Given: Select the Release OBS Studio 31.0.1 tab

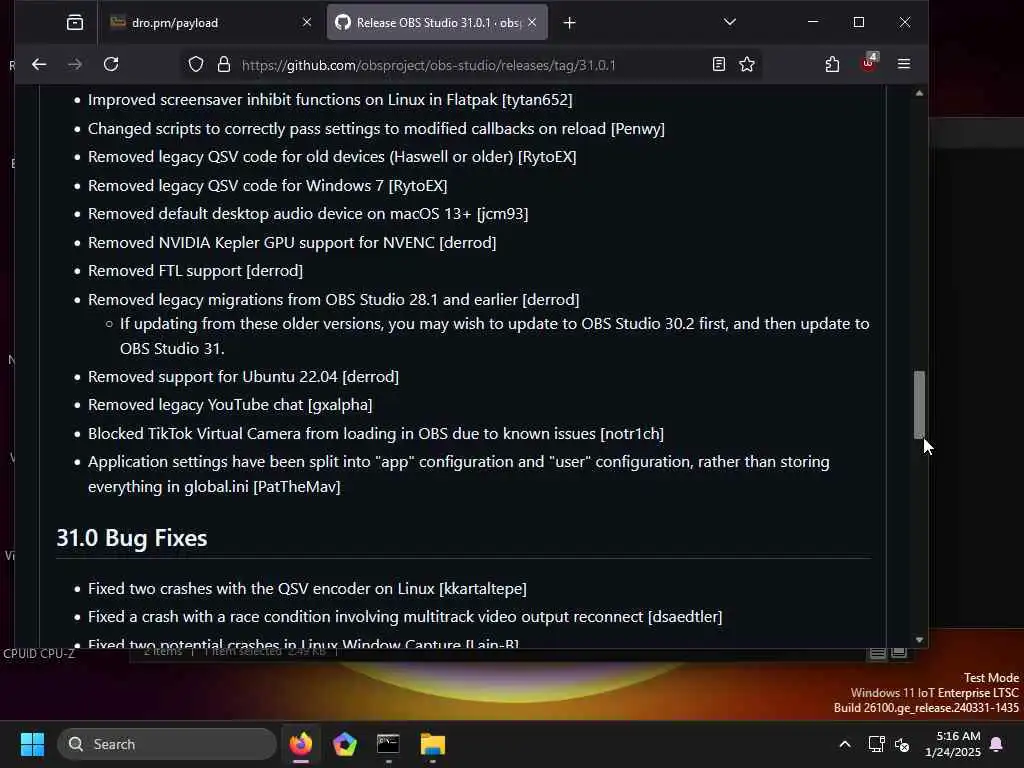Looking at the screenshot, I should click(x=437, y=23).
